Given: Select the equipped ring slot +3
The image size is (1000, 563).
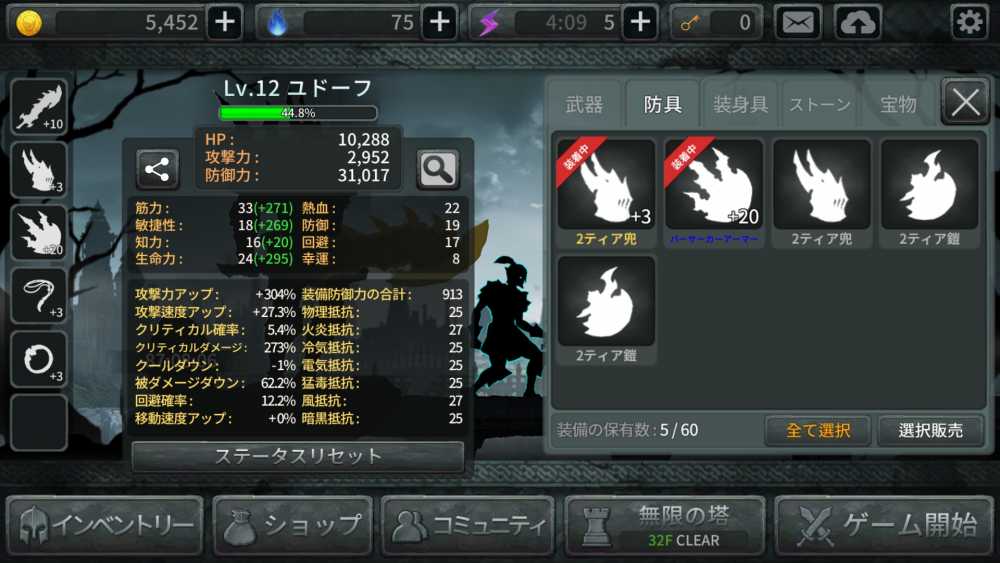Looking at the screenshot, I should (x=39, y=358).
